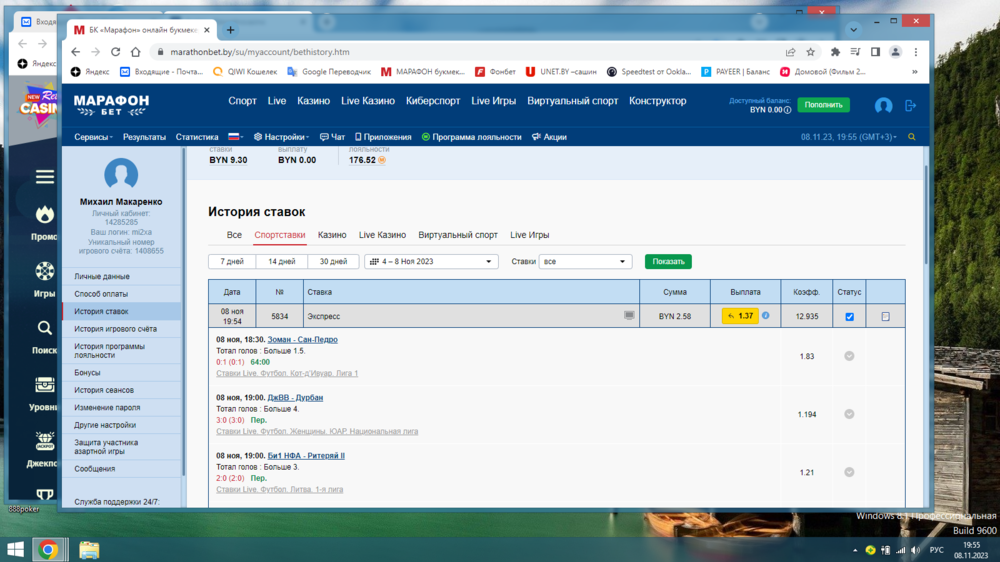Click the yellow 1.37 cashout button
Screen dimensions: 1000x562
(x=740, y=316)
